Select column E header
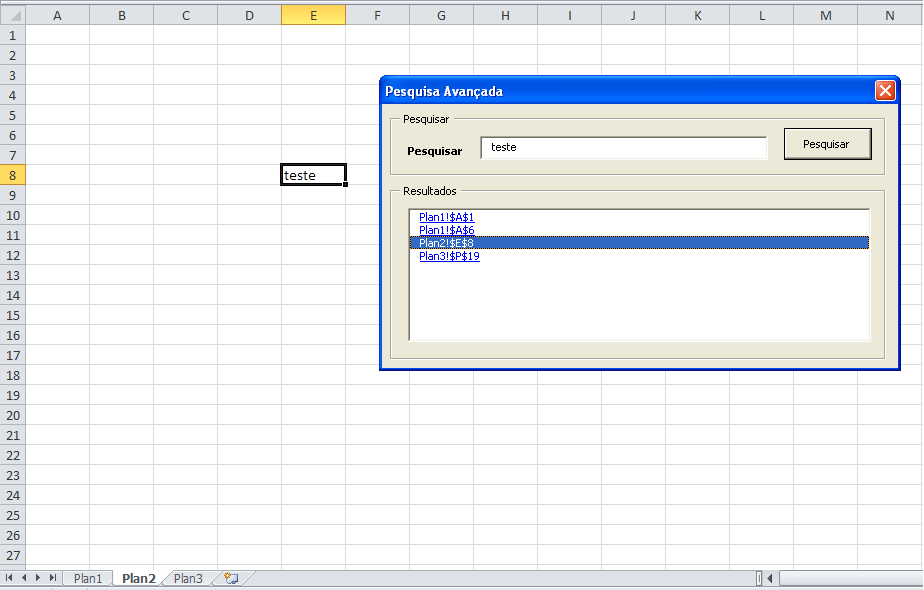This screenshot has width=924, height=590. coord(313,15)
